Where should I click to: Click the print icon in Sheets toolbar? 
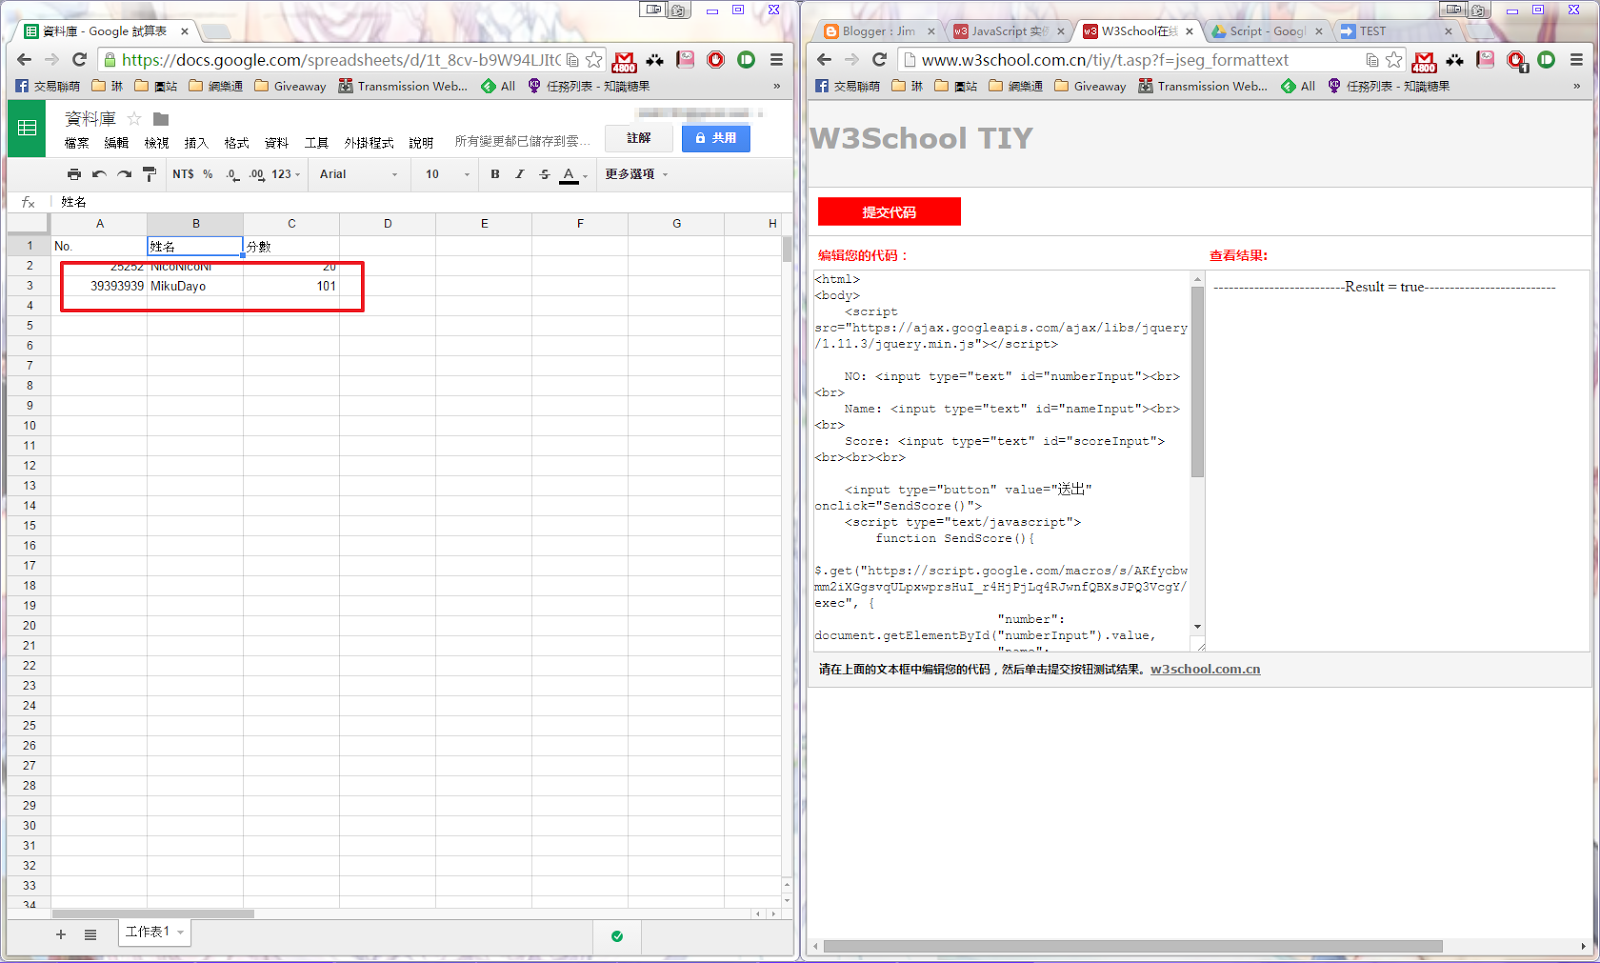point(74,174)
